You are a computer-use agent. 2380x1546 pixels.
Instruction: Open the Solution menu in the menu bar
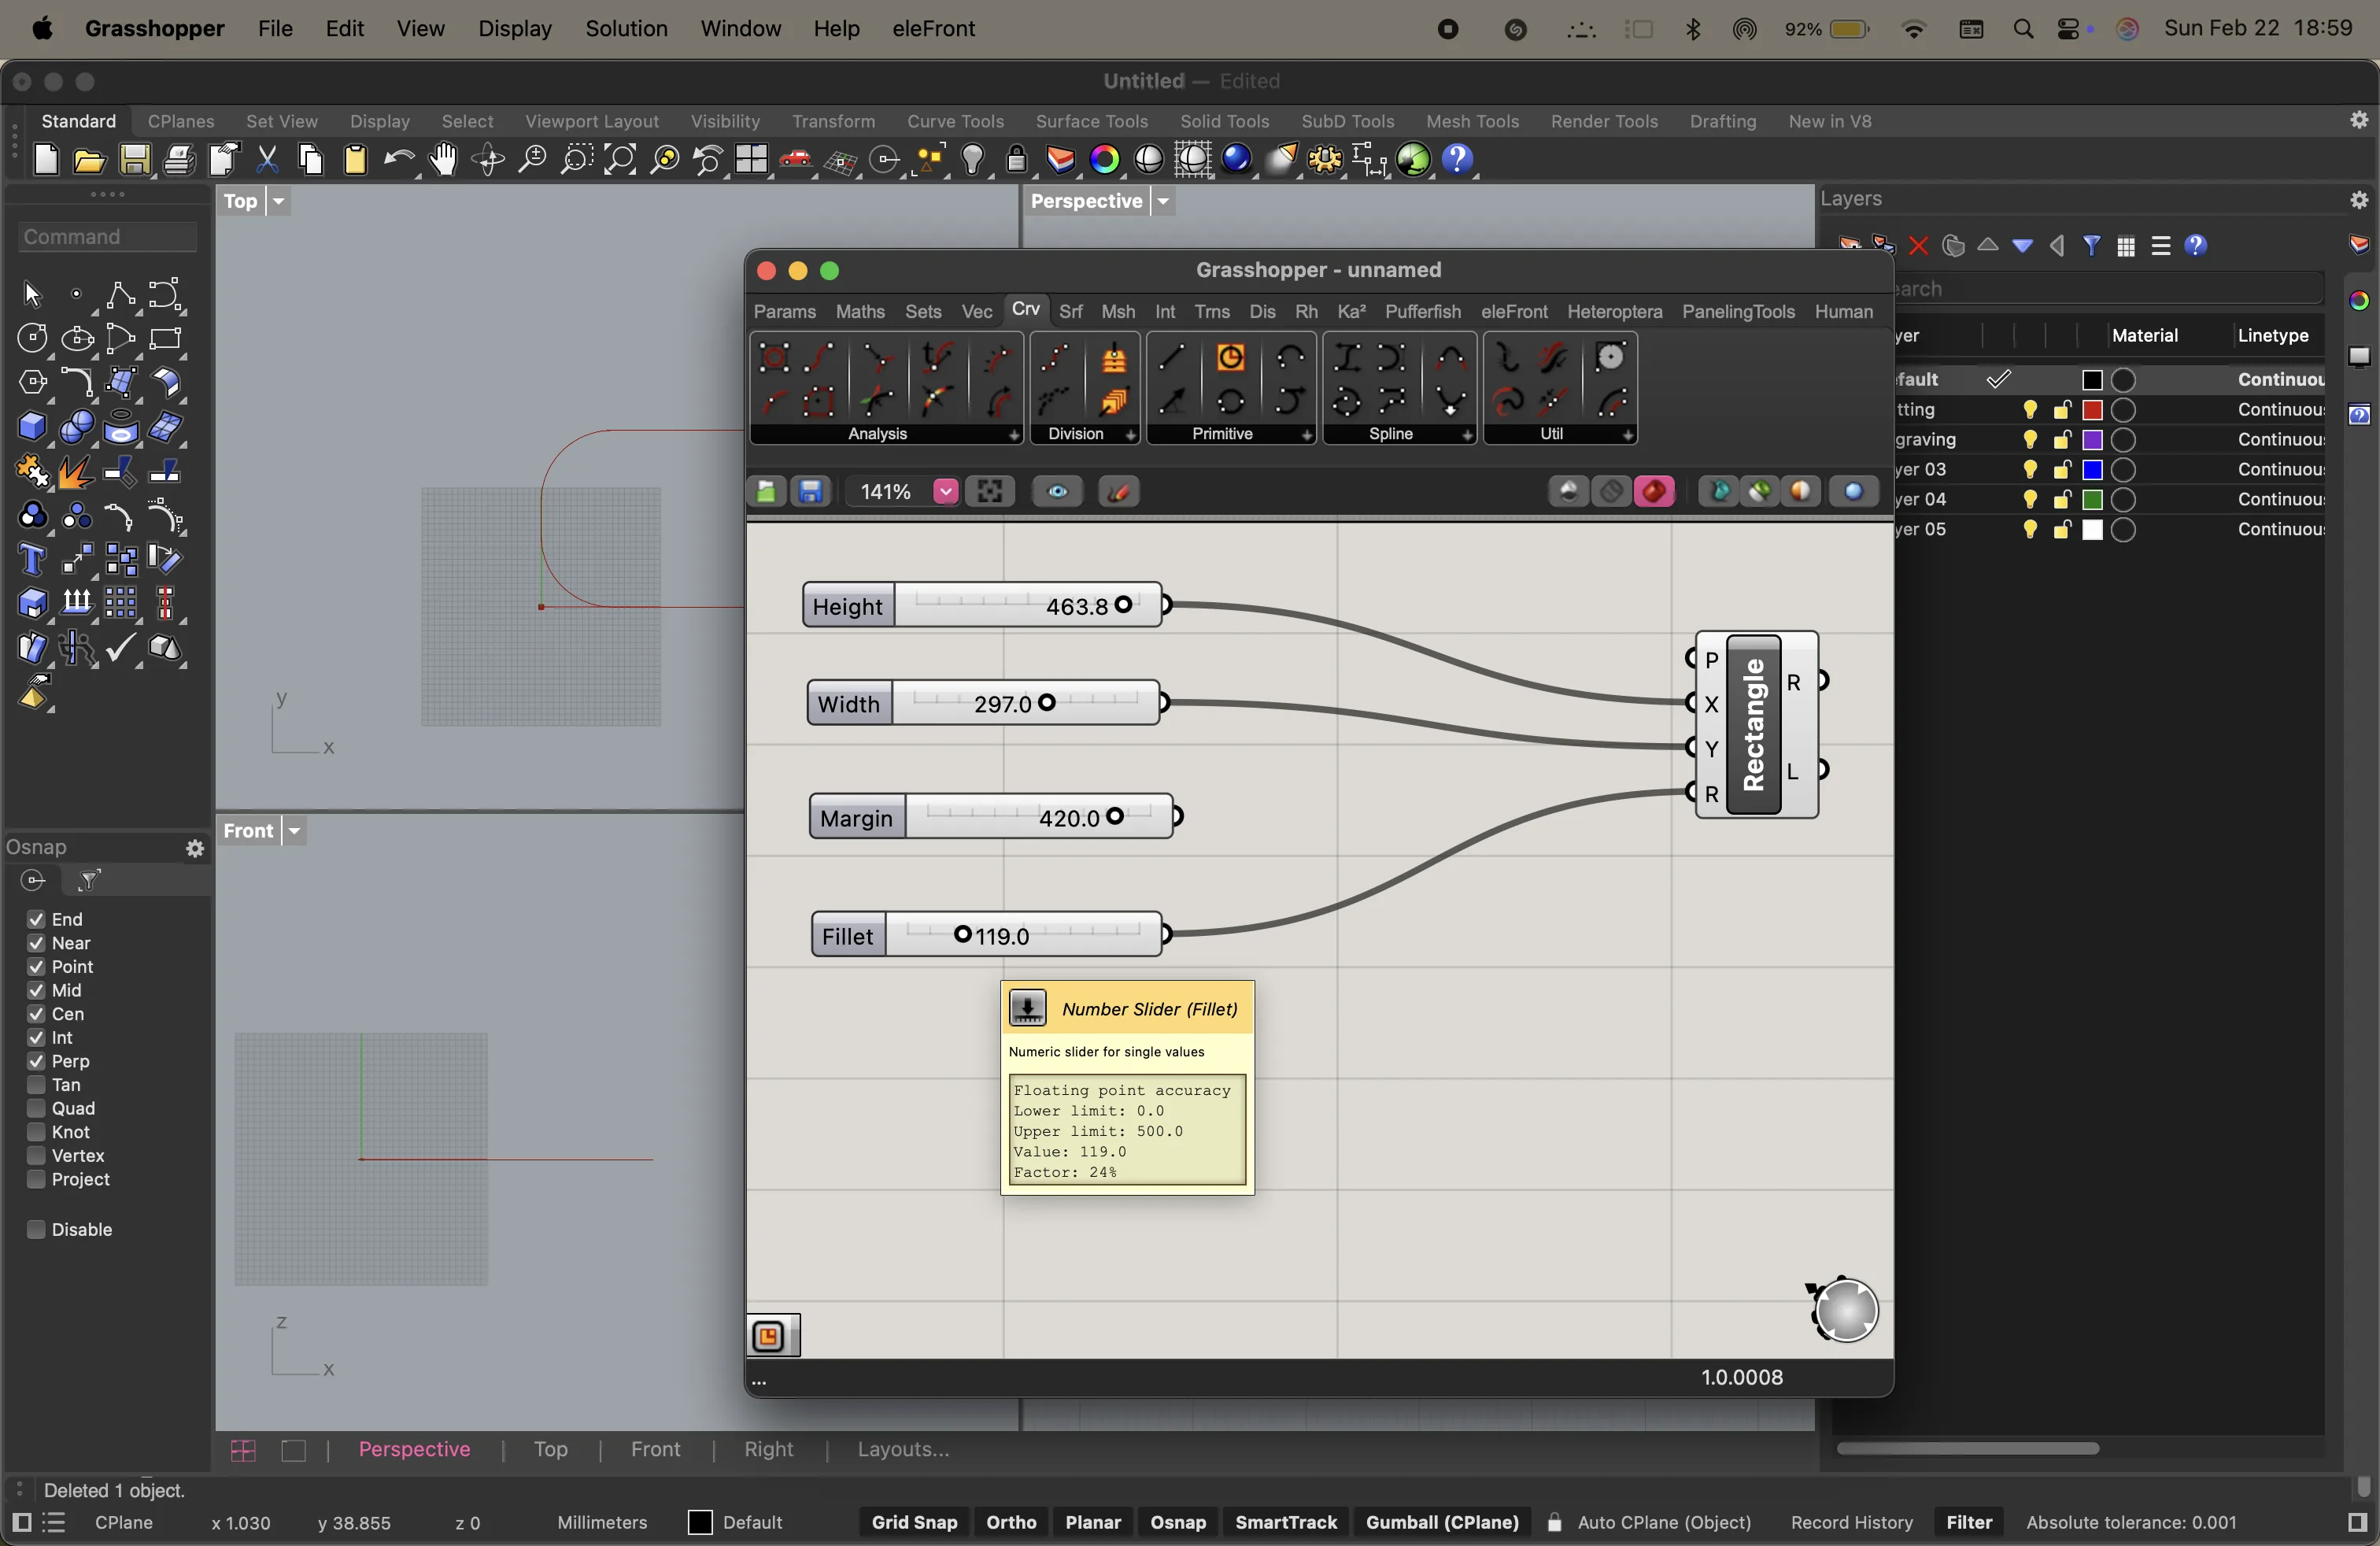click(x=626, y=28)
